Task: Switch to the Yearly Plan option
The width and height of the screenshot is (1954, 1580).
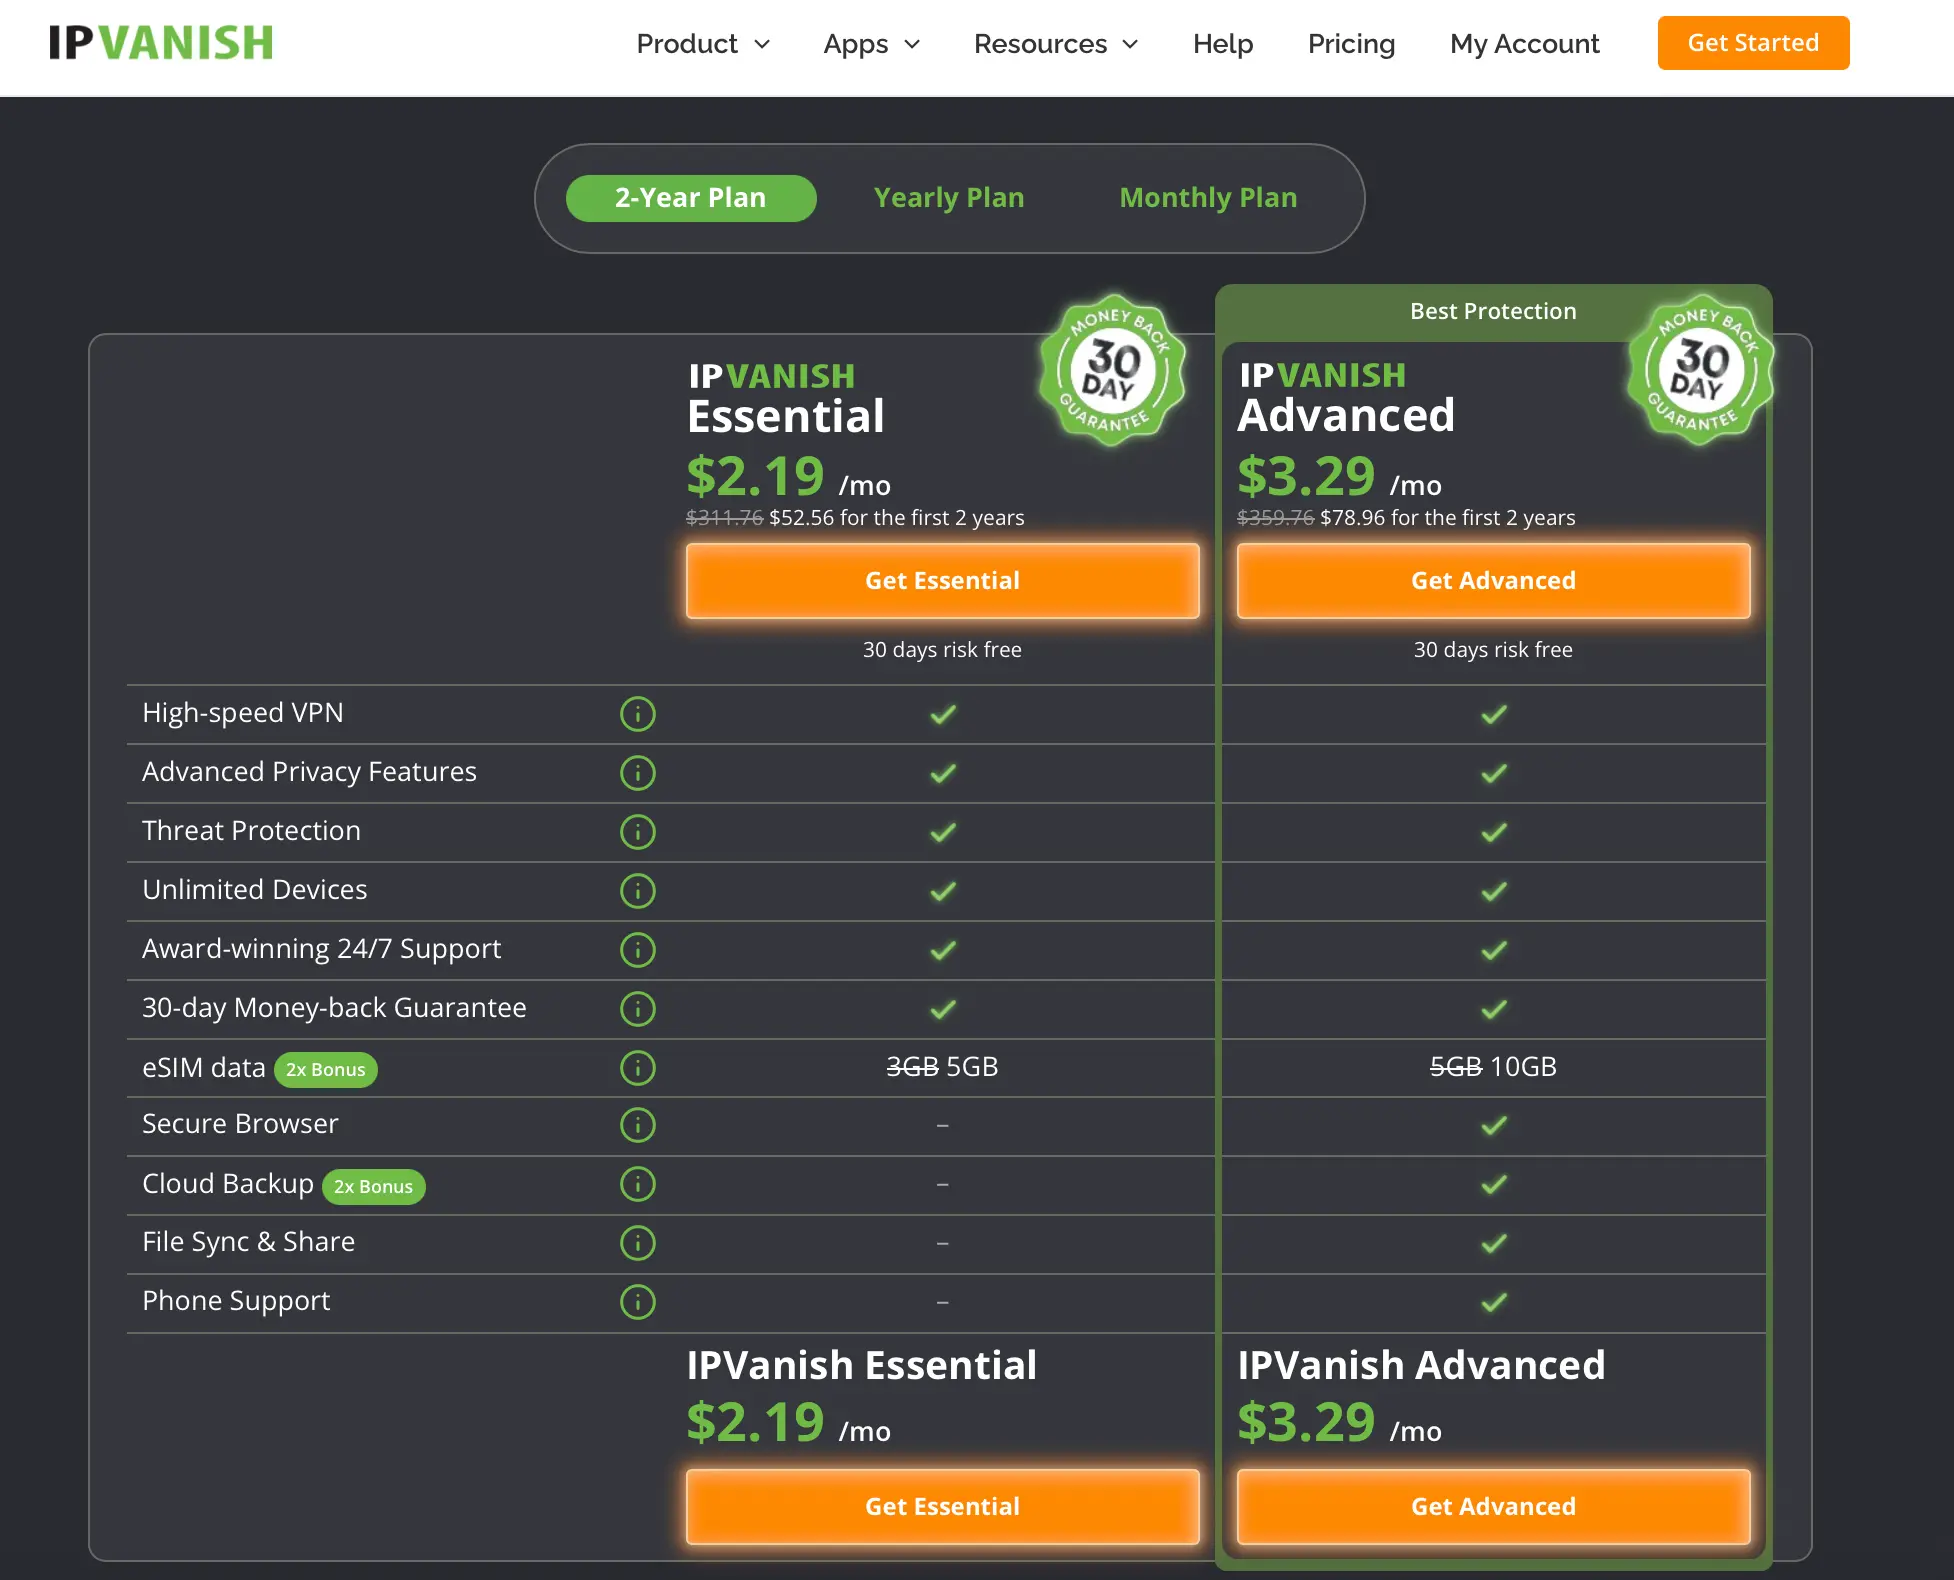Action: tap(948, 197)
